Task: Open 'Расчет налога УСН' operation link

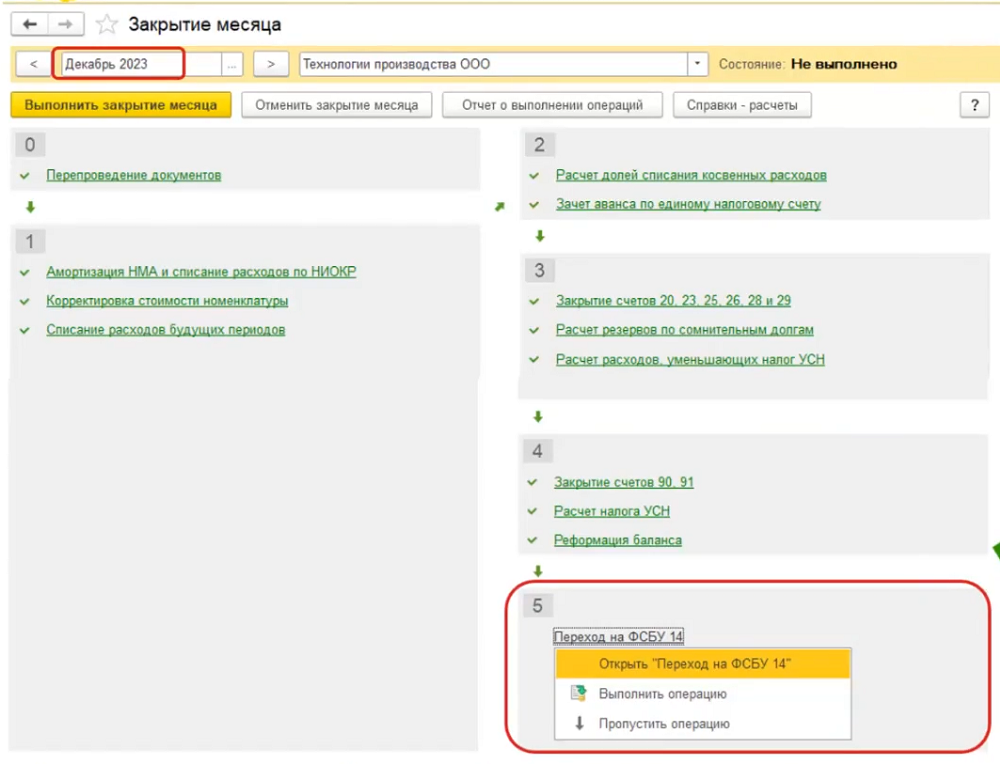Action: pyautogui.click(x=612, y=512)
